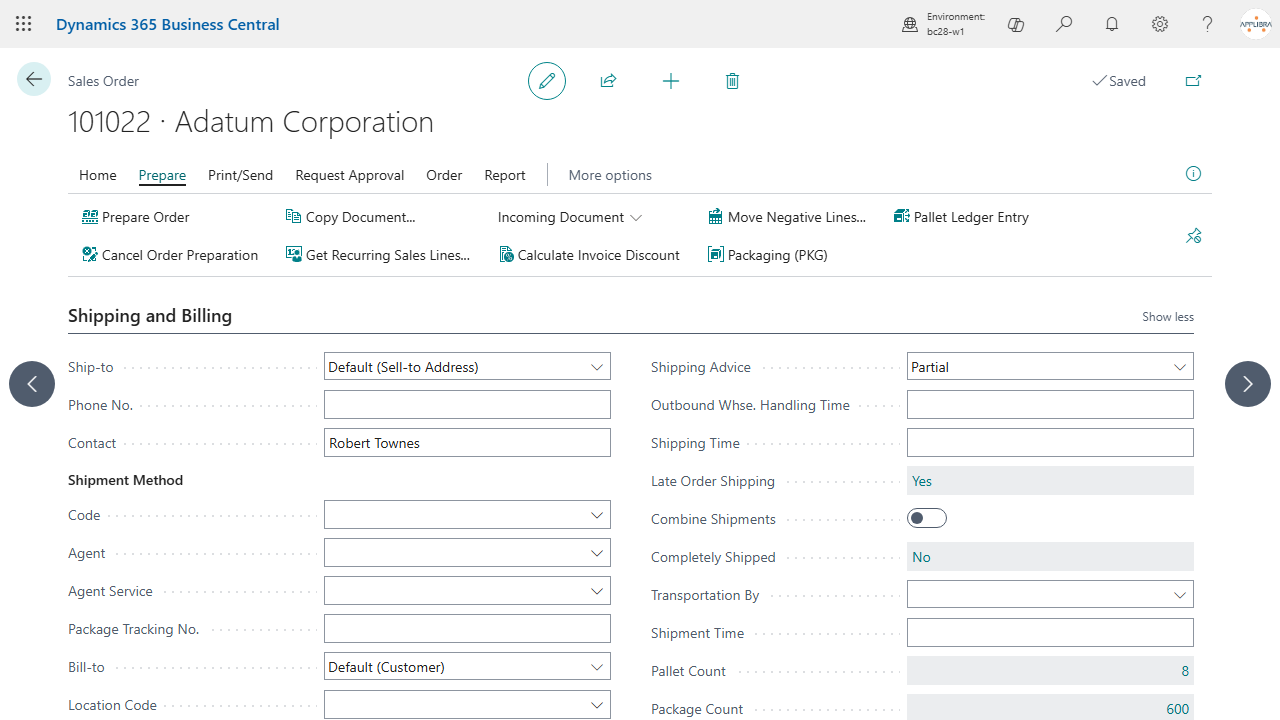
Task: Show notifications via the bell icon
Action: pyautogui.click(x=1112, y=24)
